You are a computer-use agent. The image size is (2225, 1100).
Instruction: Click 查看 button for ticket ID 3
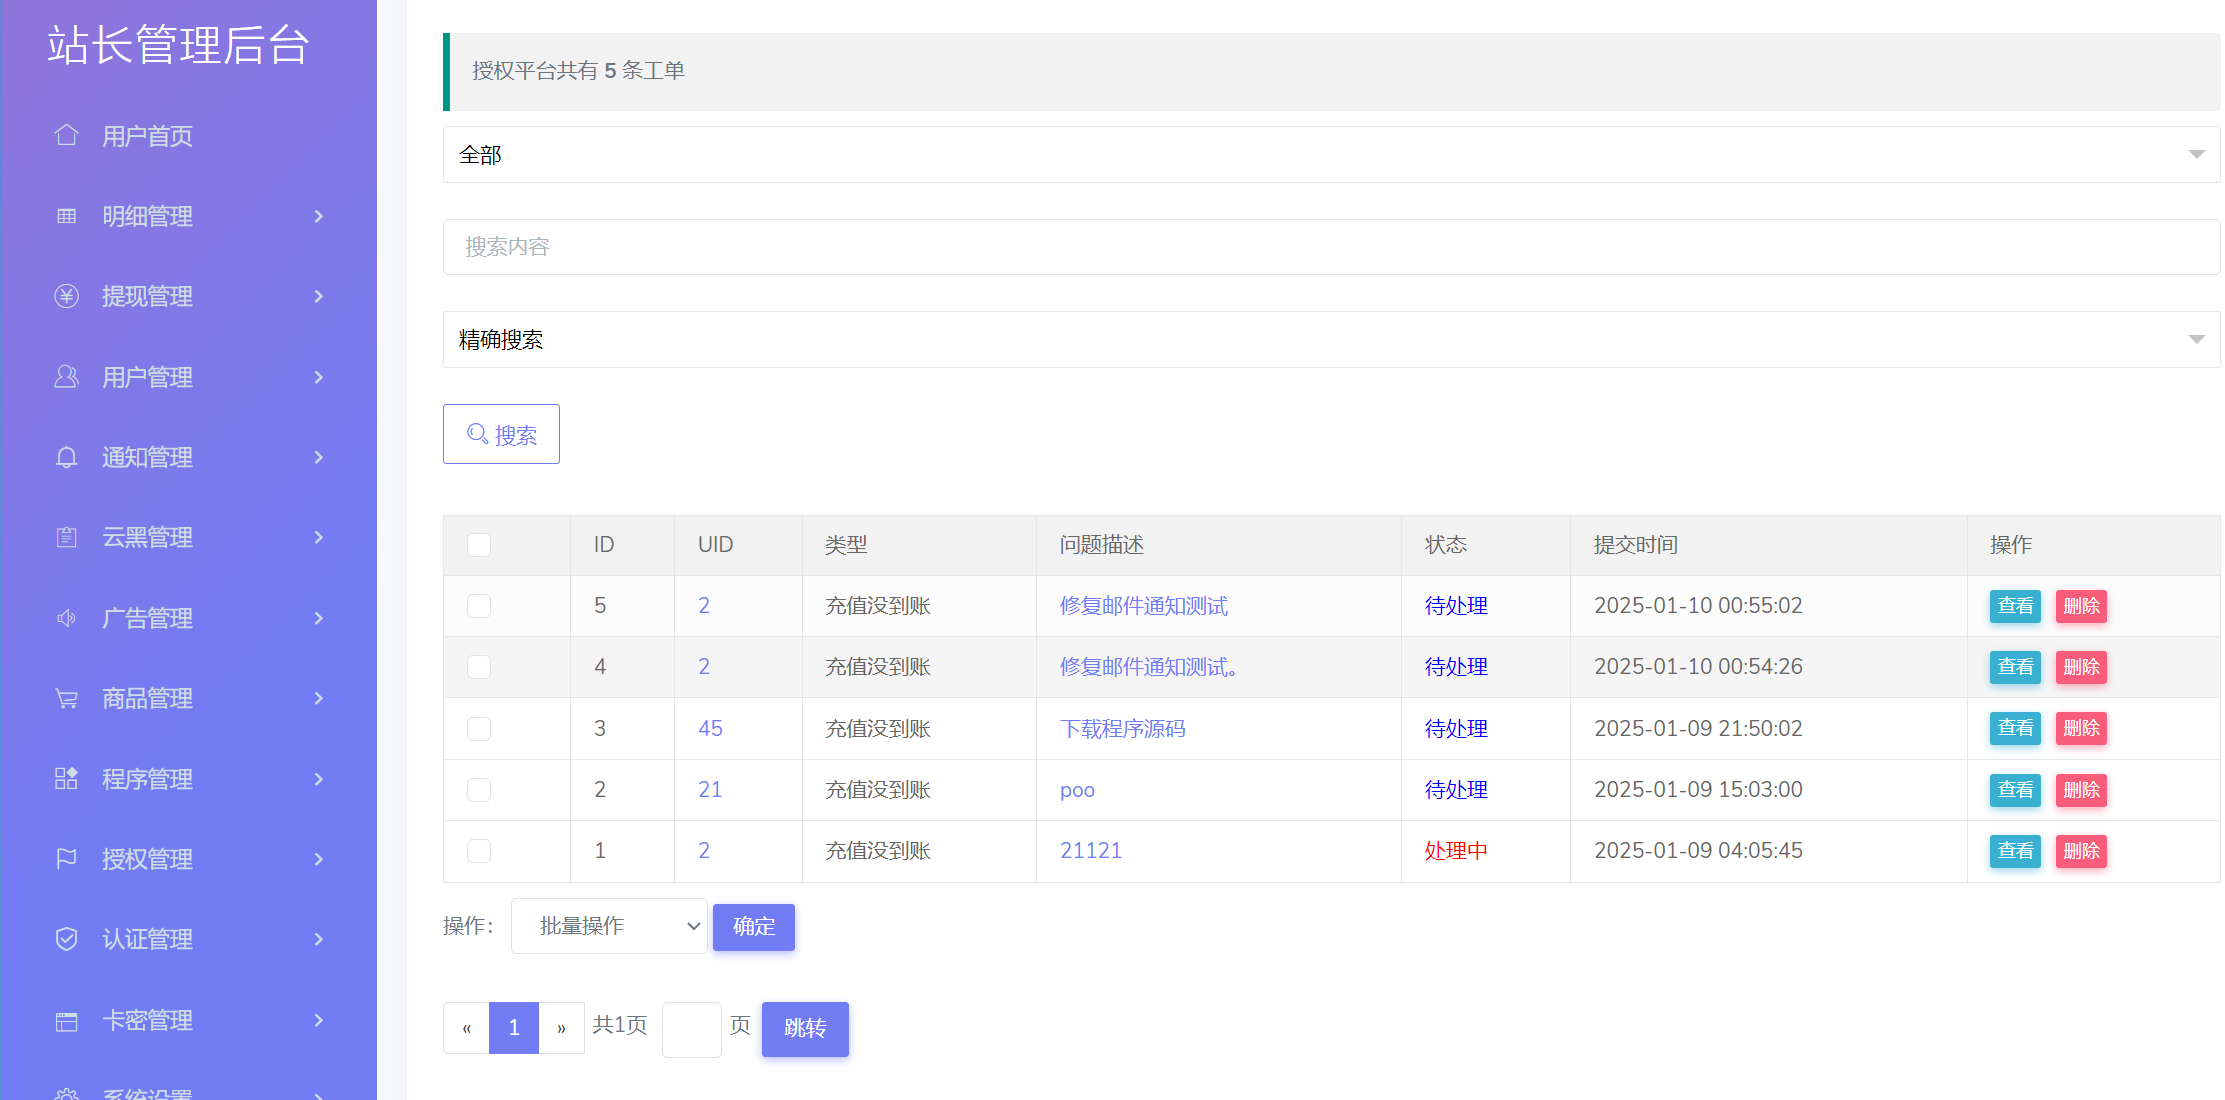pyautogui.click(x=2014, y=728)
